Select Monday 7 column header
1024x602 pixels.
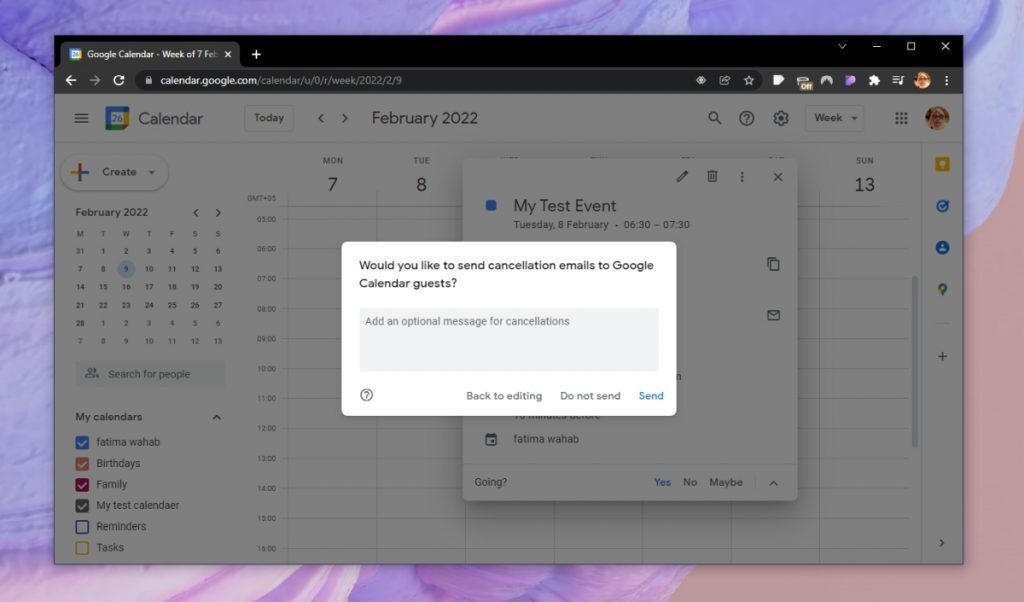point(332,177)
